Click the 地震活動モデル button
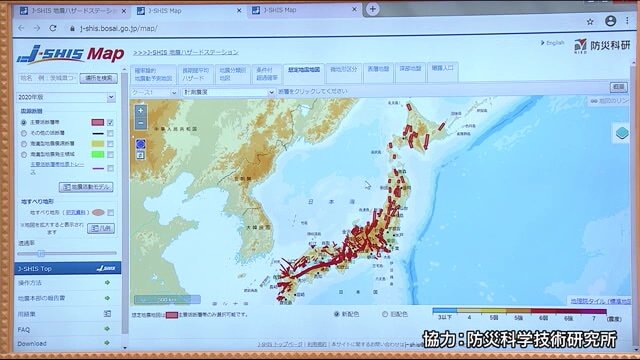The height and width of the screenshot is (360, 640). tap(86, 187)
